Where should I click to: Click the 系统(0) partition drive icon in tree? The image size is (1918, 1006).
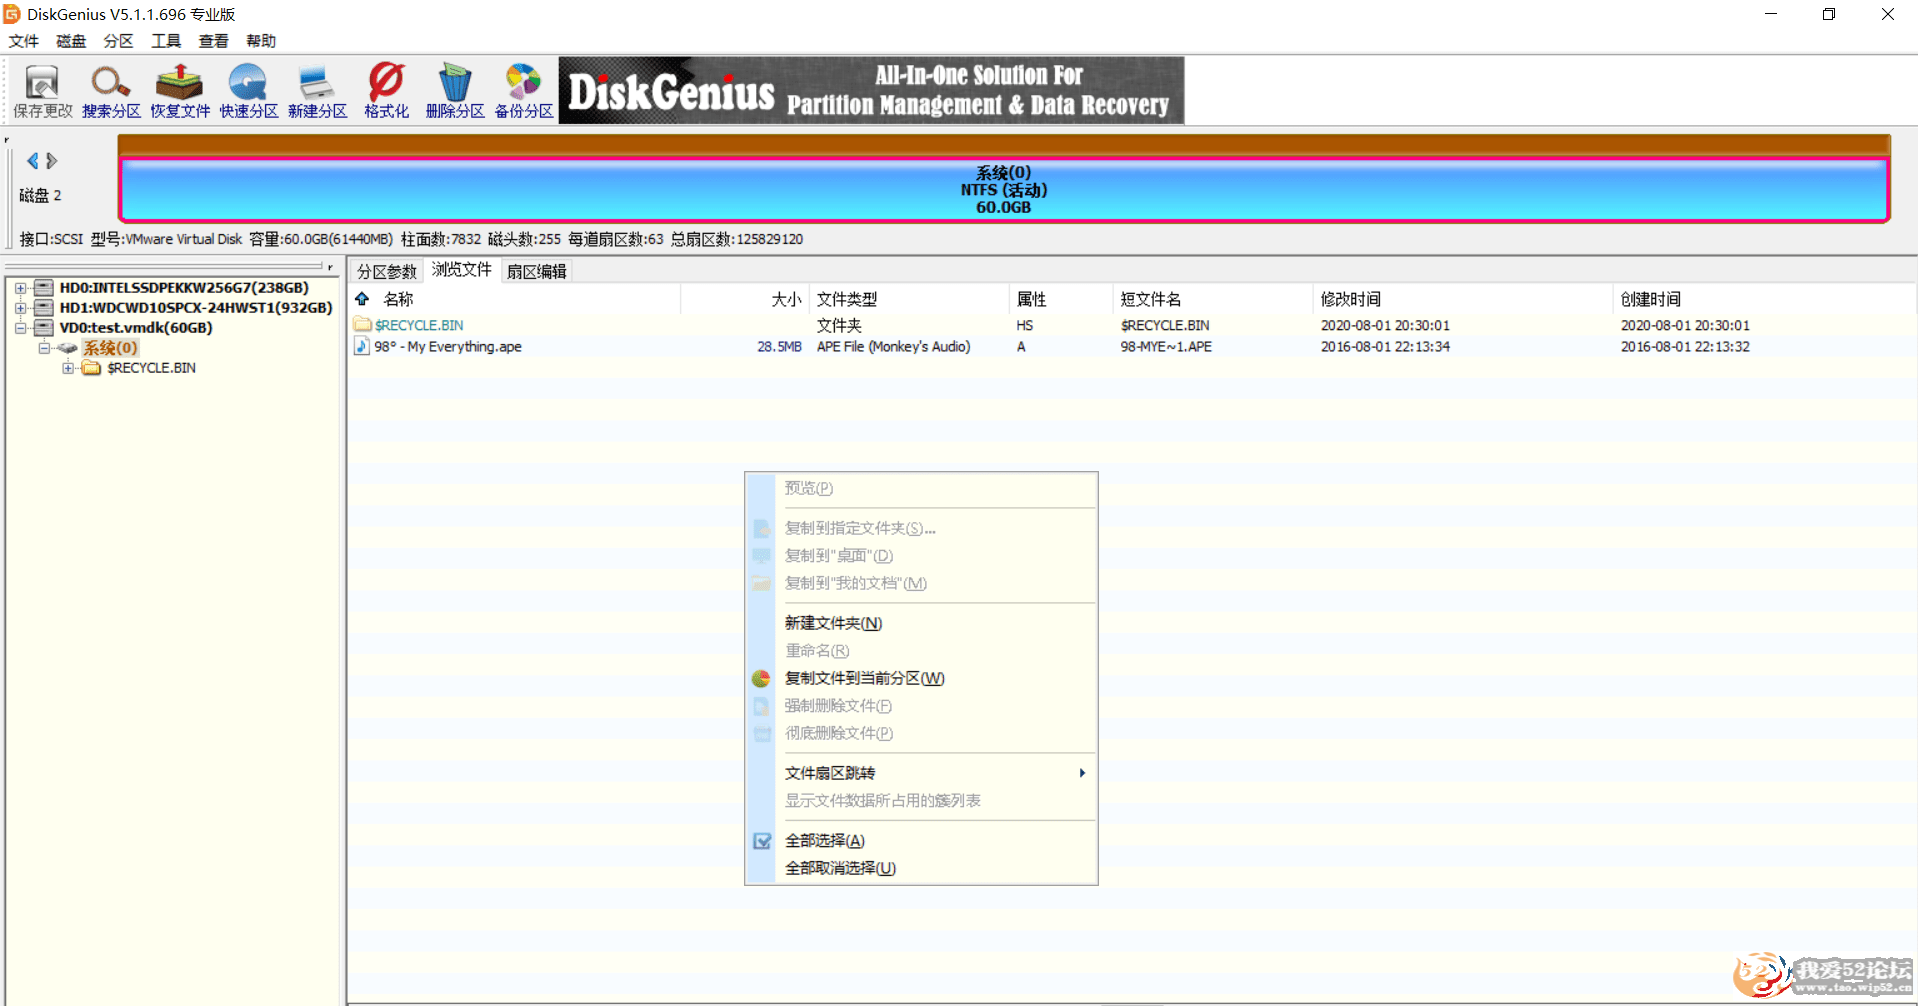(x=67, y=348)
